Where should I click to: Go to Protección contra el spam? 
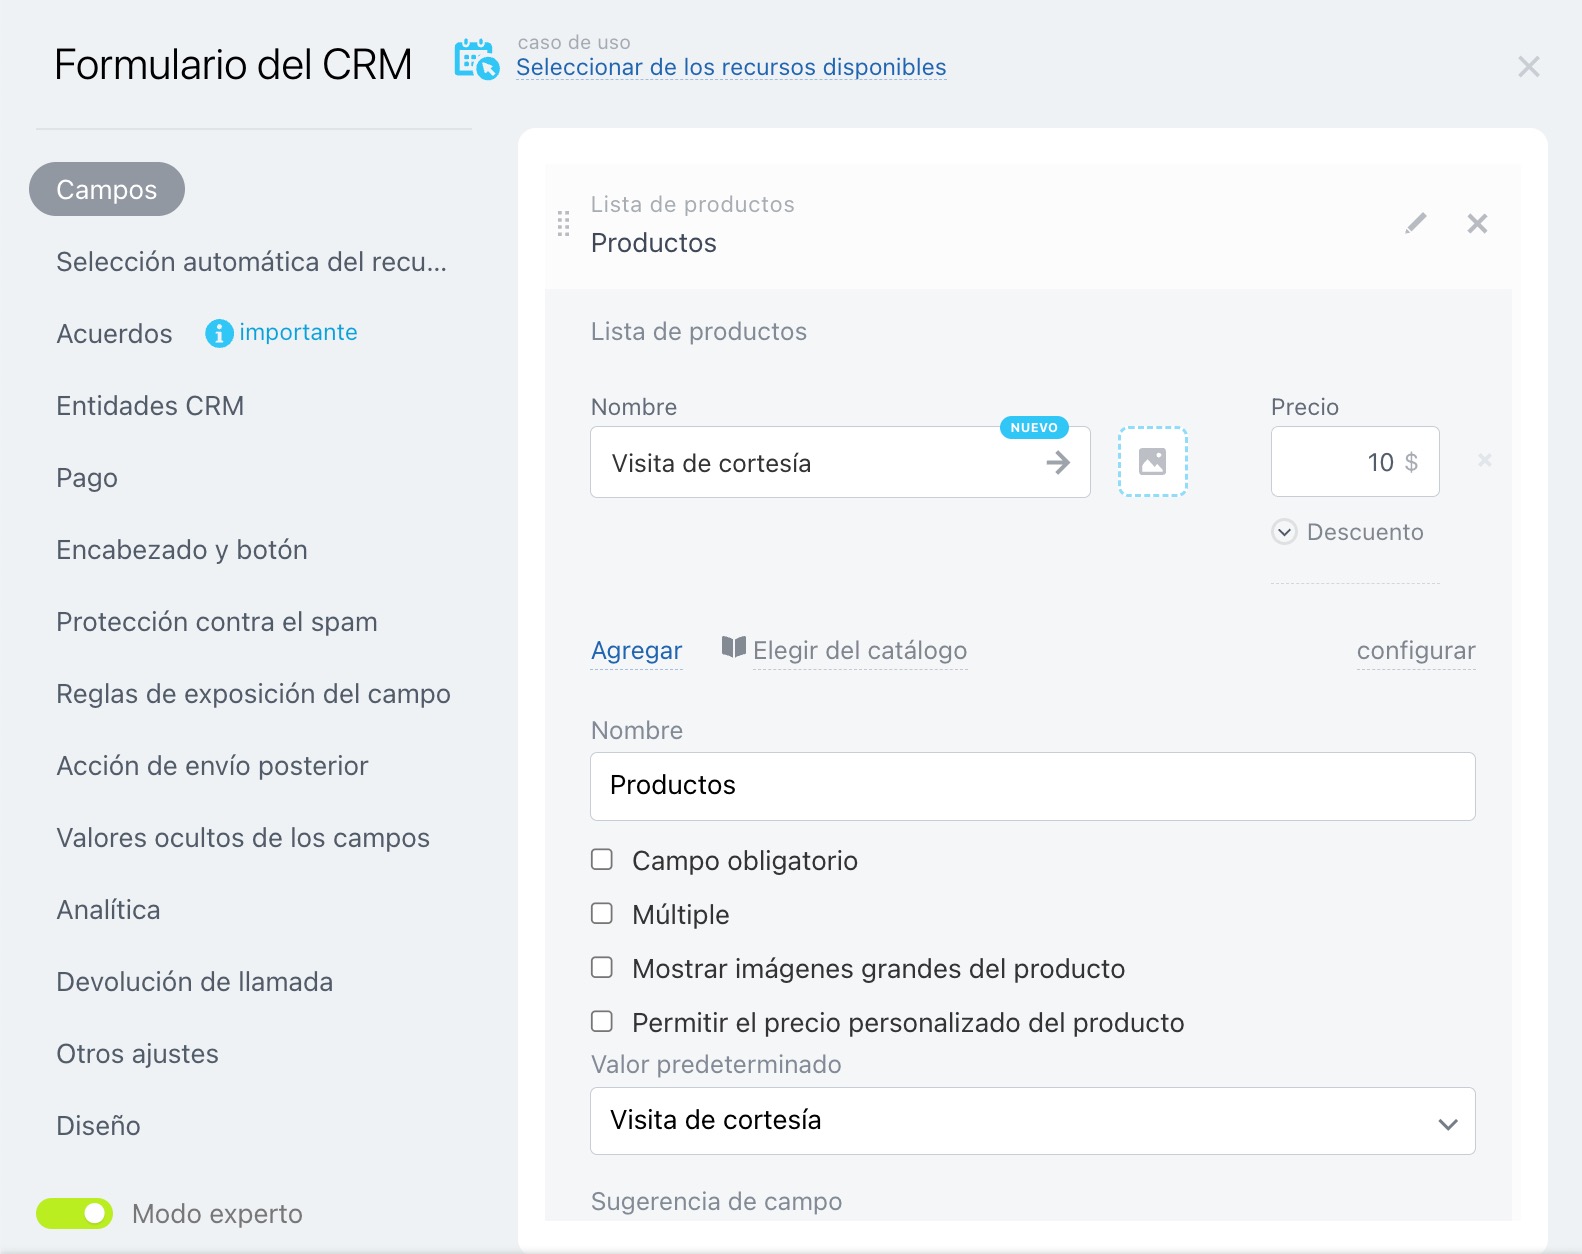coord(217,622)
